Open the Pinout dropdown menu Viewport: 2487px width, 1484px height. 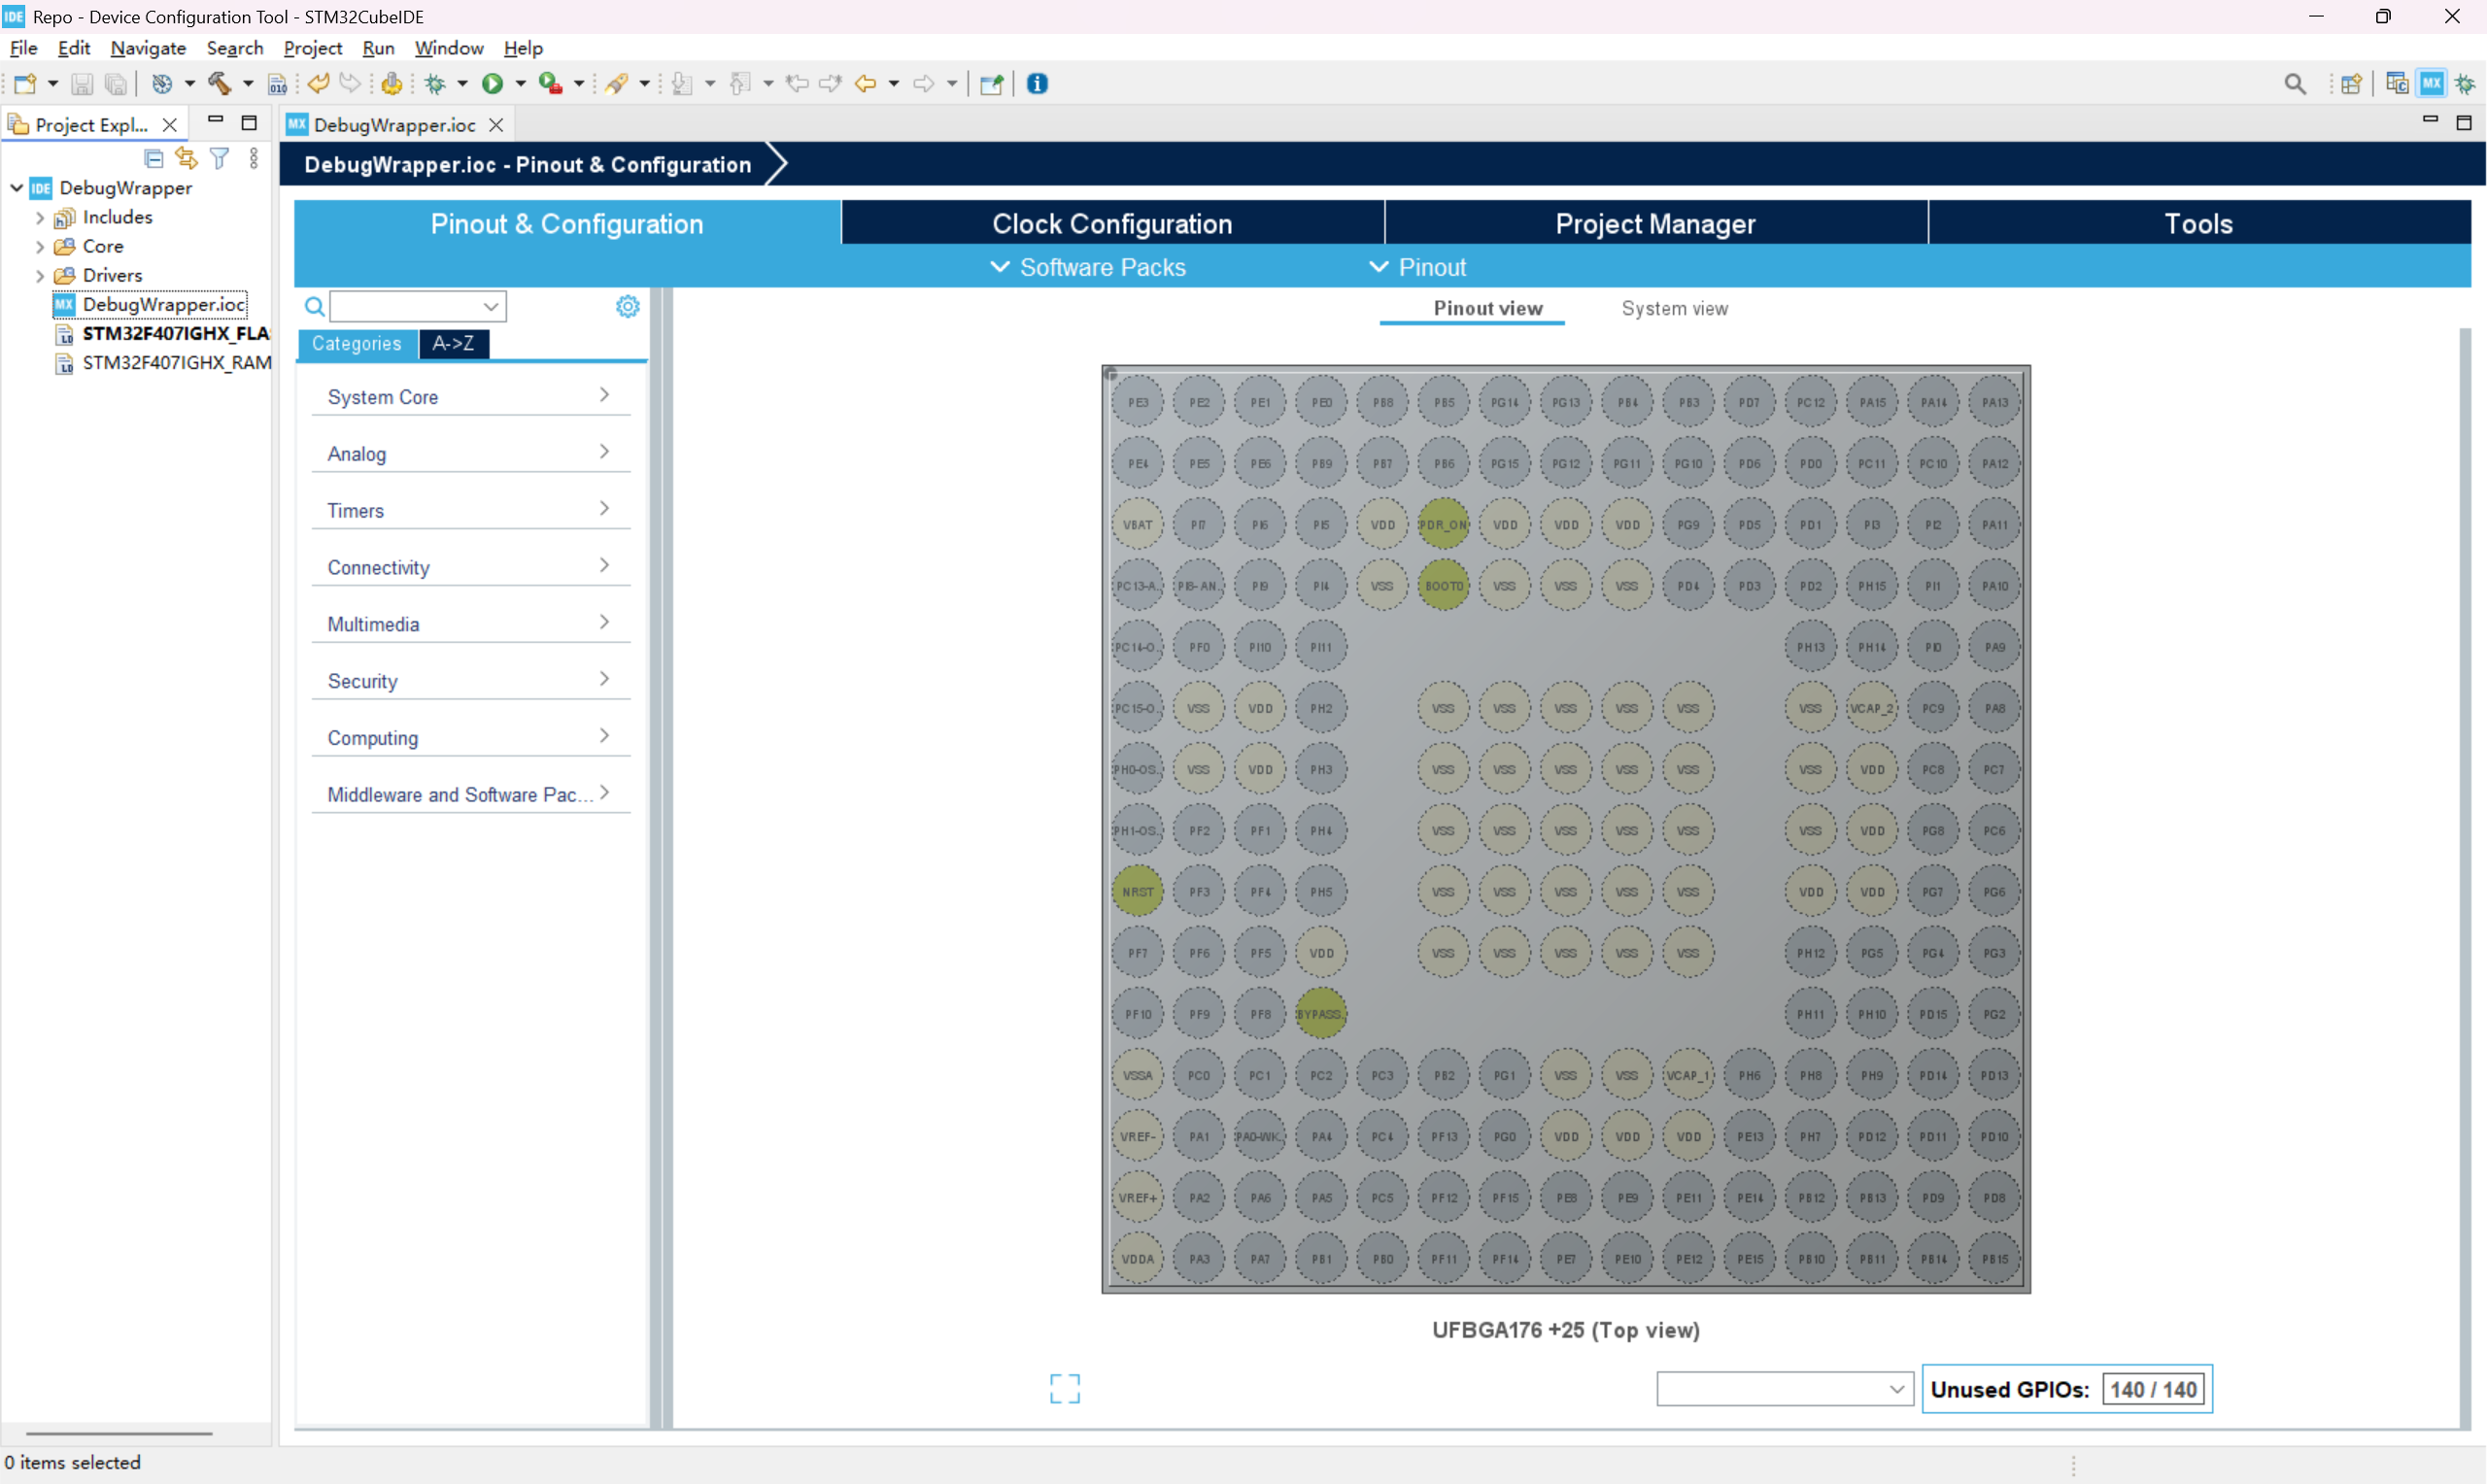click(x=1418, y=268)
